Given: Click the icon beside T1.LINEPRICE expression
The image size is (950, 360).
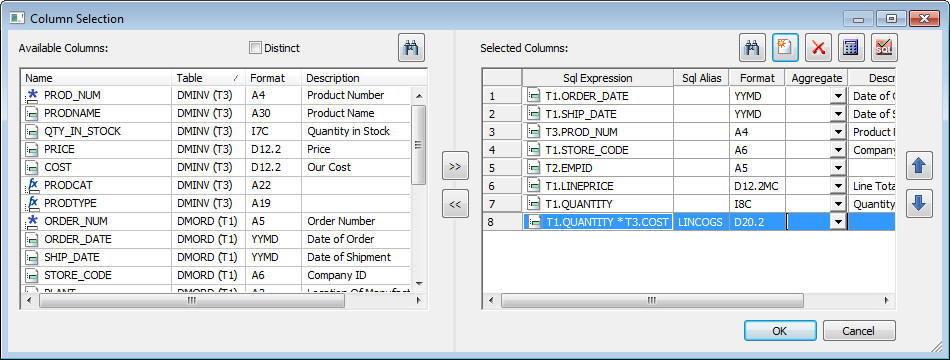Looking at the screenshot, I should pos(534,186).
